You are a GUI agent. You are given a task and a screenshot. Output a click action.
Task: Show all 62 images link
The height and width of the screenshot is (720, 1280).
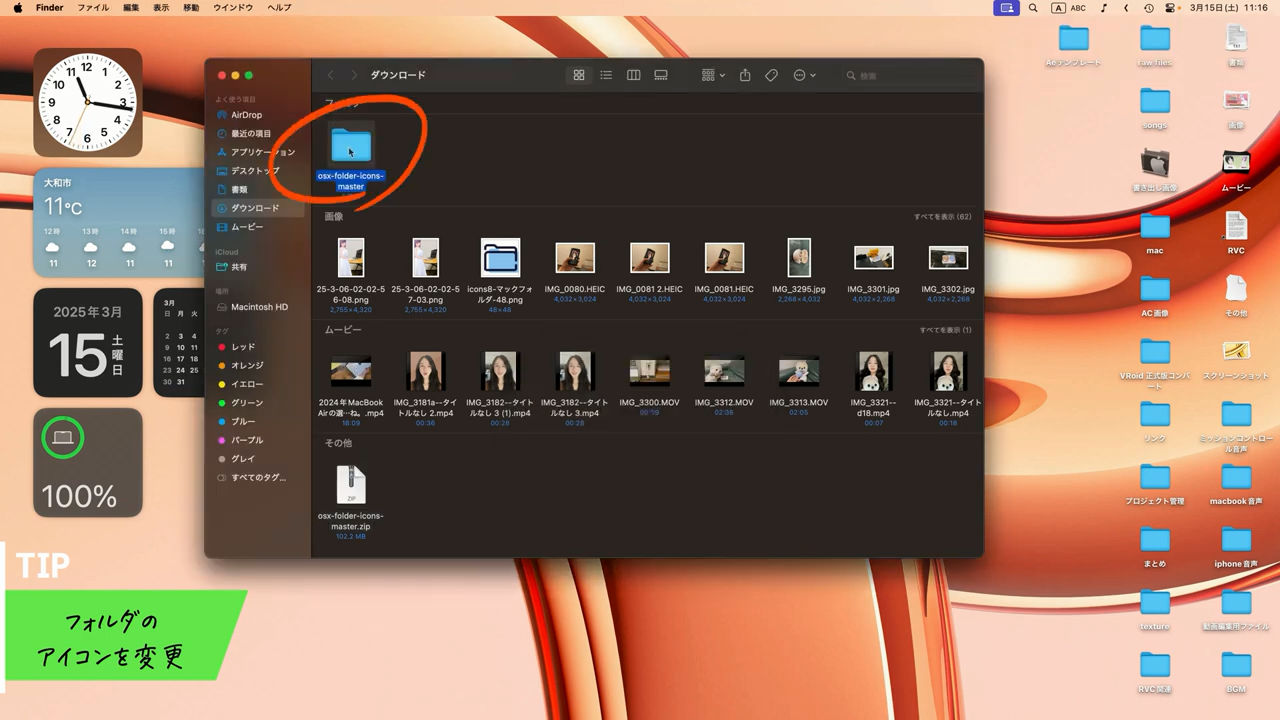coord(942,217)
